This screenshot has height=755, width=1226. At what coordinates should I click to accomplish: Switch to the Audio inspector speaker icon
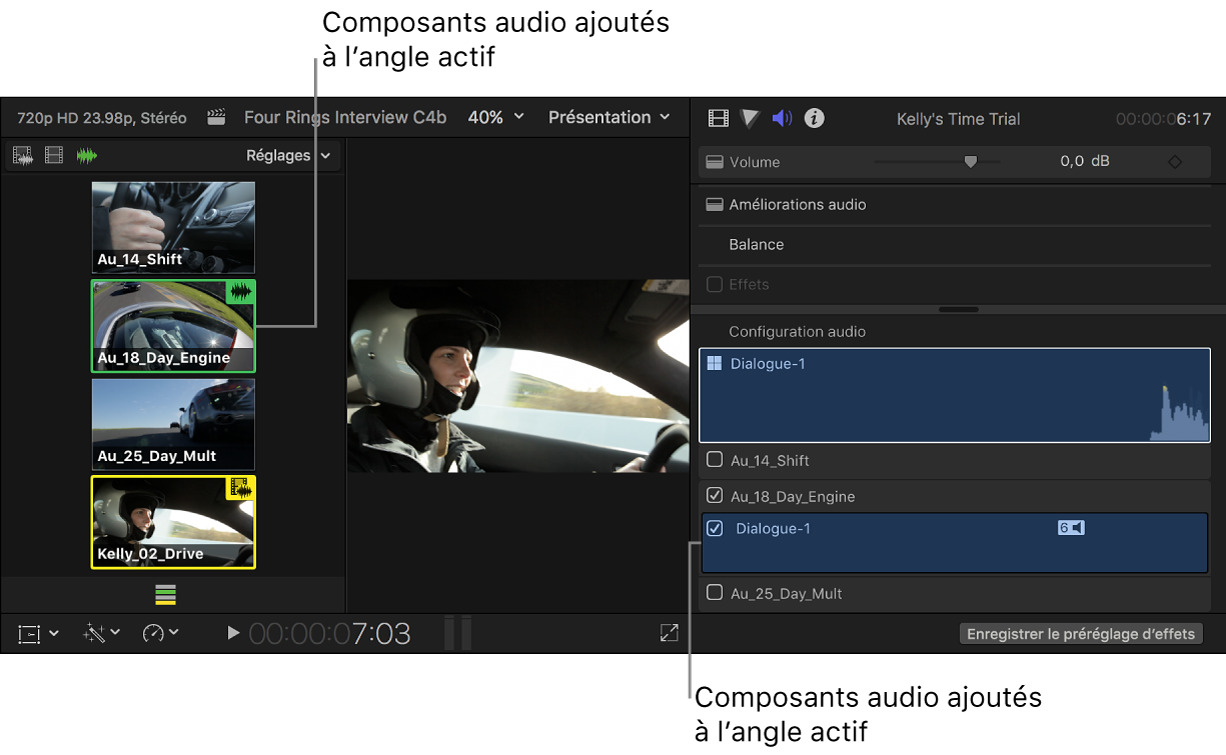[781, 118]
